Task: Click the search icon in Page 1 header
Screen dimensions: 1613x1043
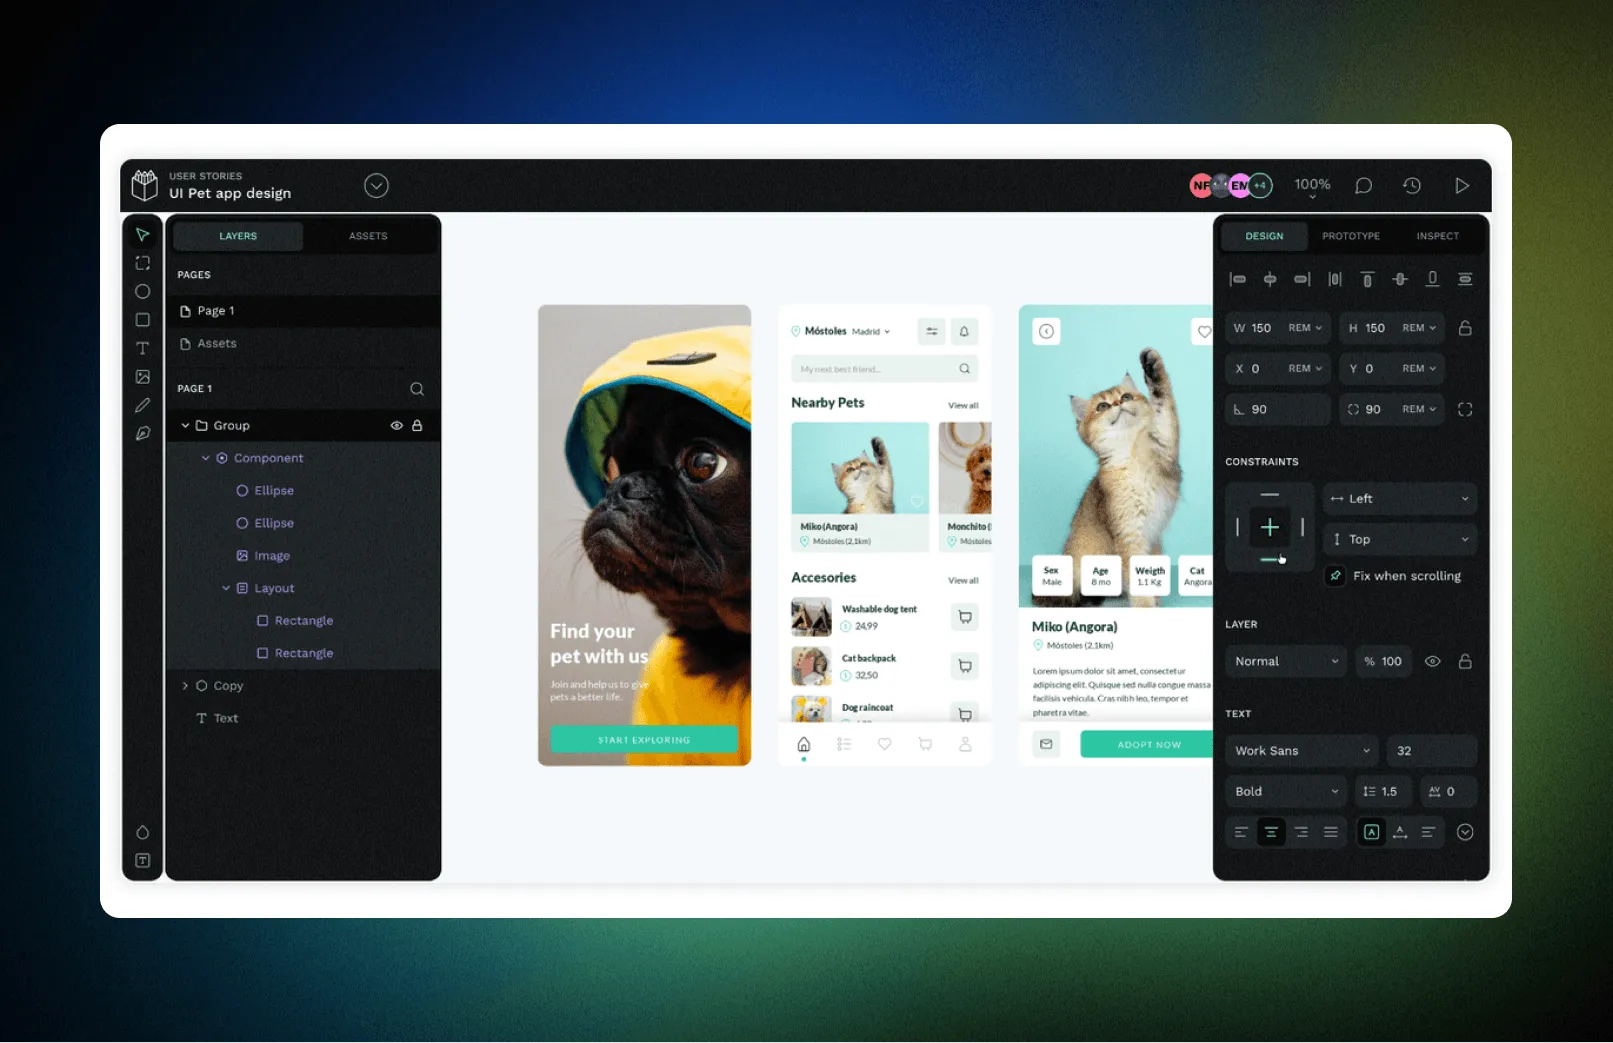Action: tap(417, 389)
